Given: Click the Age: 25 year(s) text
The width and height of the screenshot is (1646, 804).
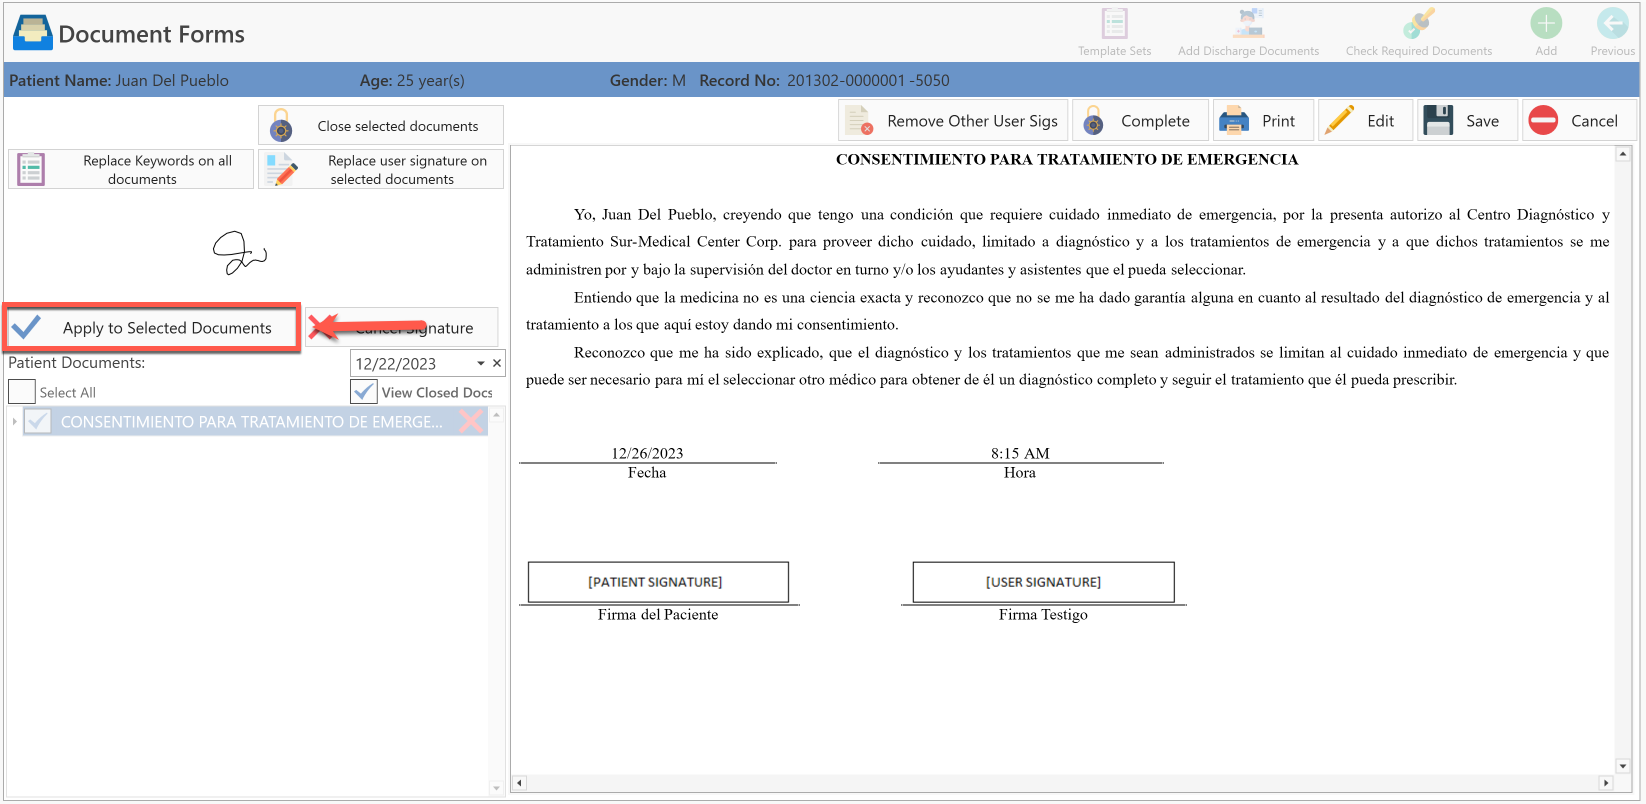Looking at the screenshot, I should 412,80.
